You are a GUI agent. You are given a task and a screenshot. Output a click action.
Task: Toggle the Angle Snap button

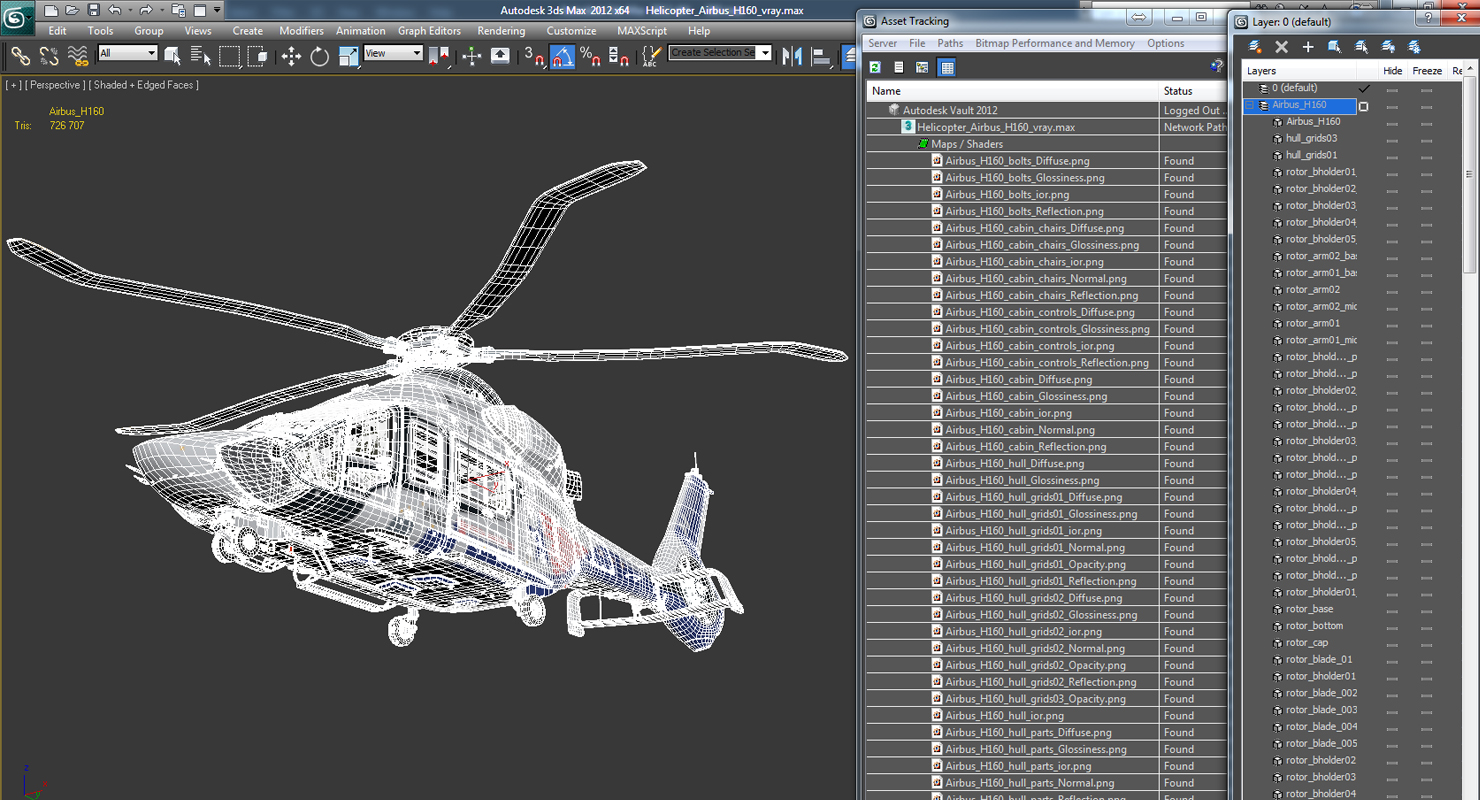point(562,56)
